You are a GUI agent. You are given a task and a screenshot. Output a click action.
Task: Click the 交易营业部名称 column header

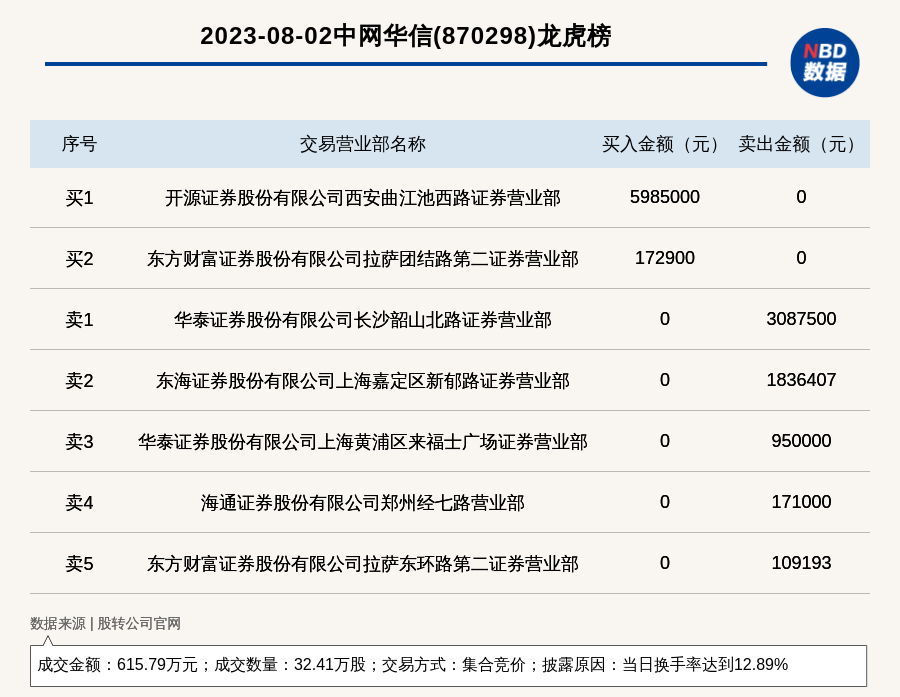pyautogui.click(x=363, y=144)
